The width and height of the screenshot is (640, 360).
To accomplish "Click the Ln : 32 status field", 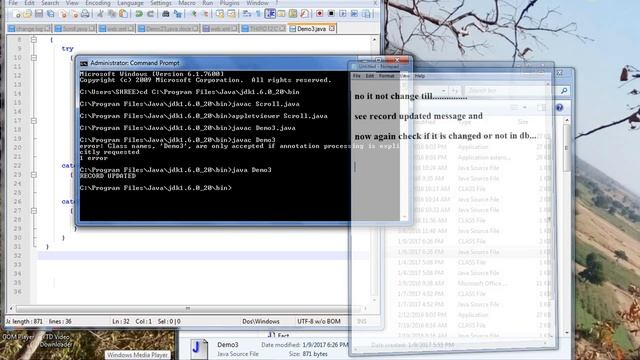I will point(120,321).
